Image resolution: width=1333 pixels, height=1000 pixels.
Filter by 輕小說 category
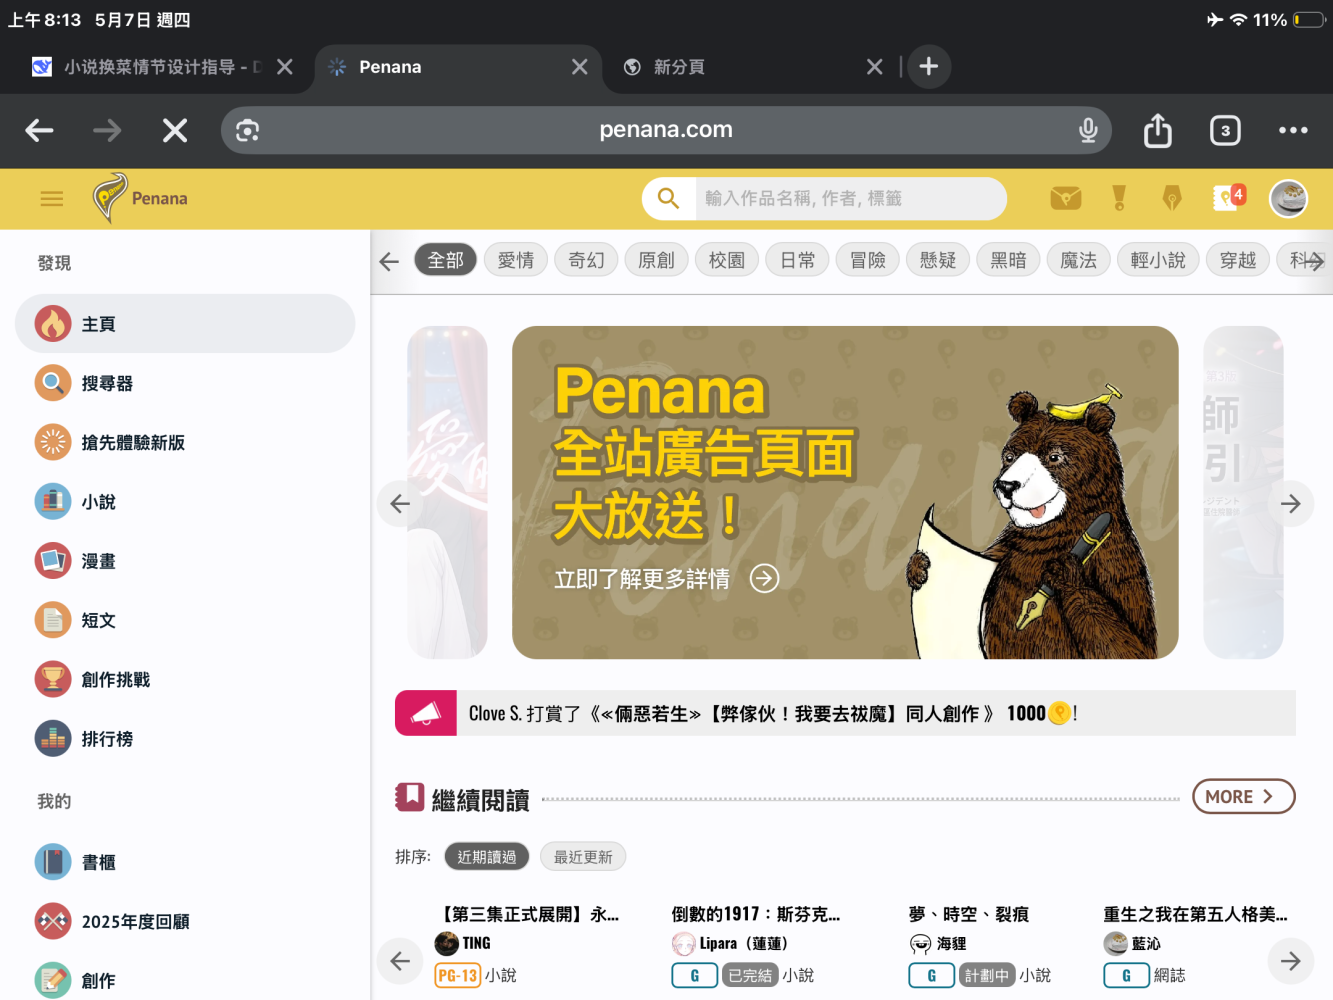tap(1158, 260)
